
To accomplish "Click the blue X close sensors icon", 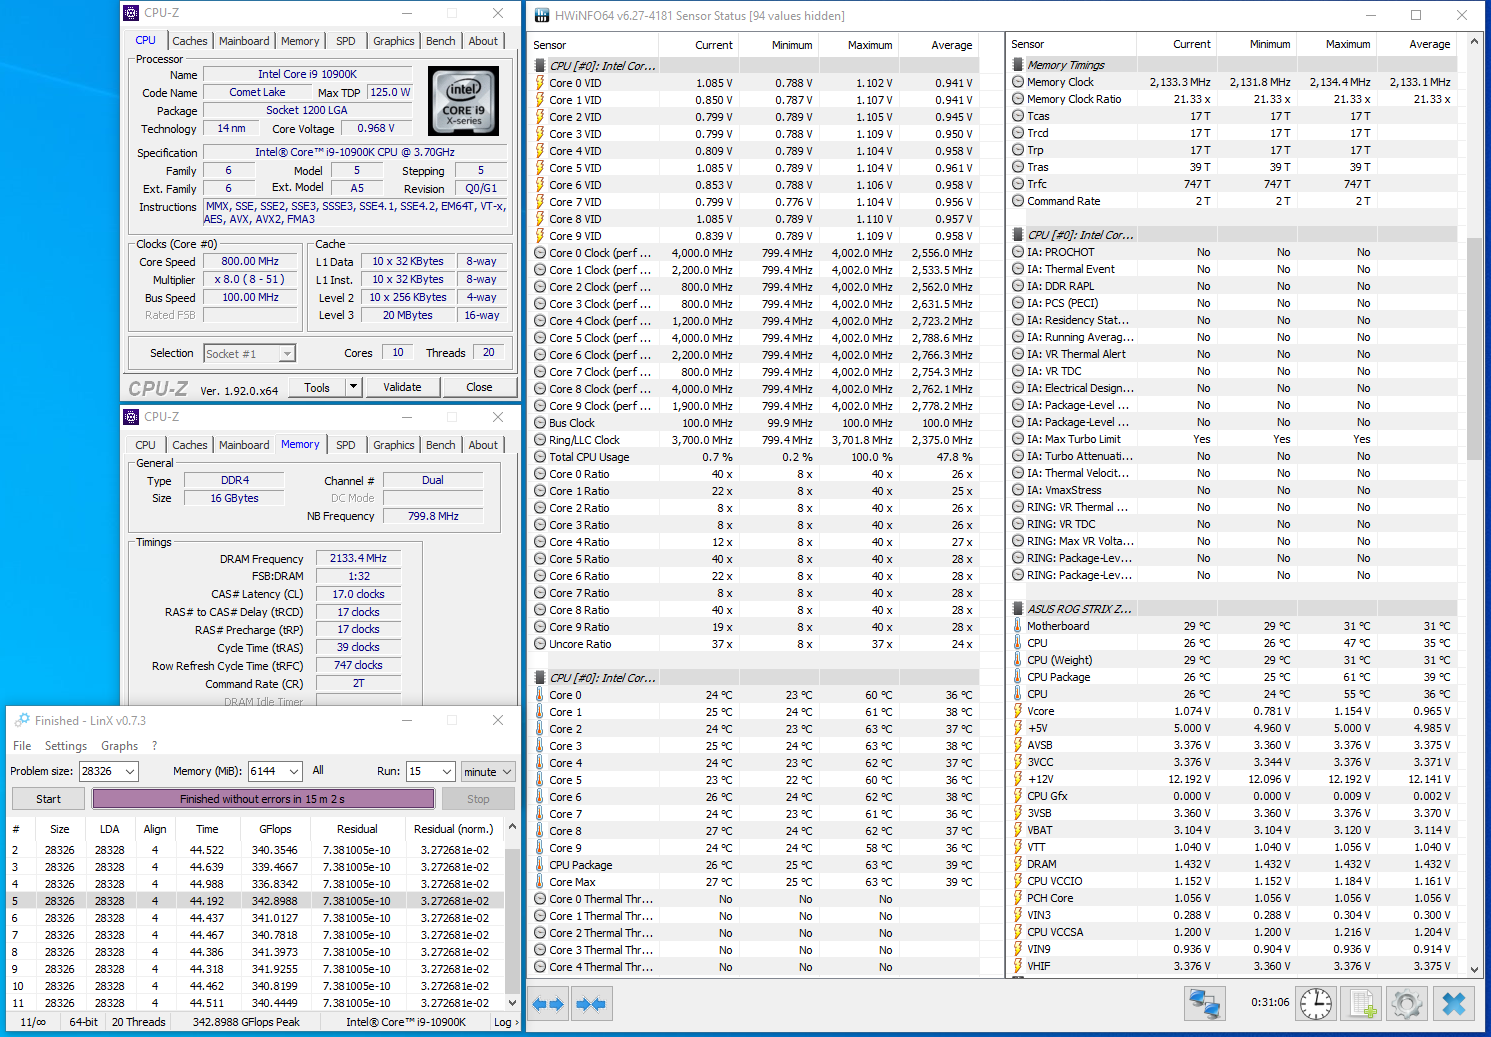I will [x=1454, y=1003].
